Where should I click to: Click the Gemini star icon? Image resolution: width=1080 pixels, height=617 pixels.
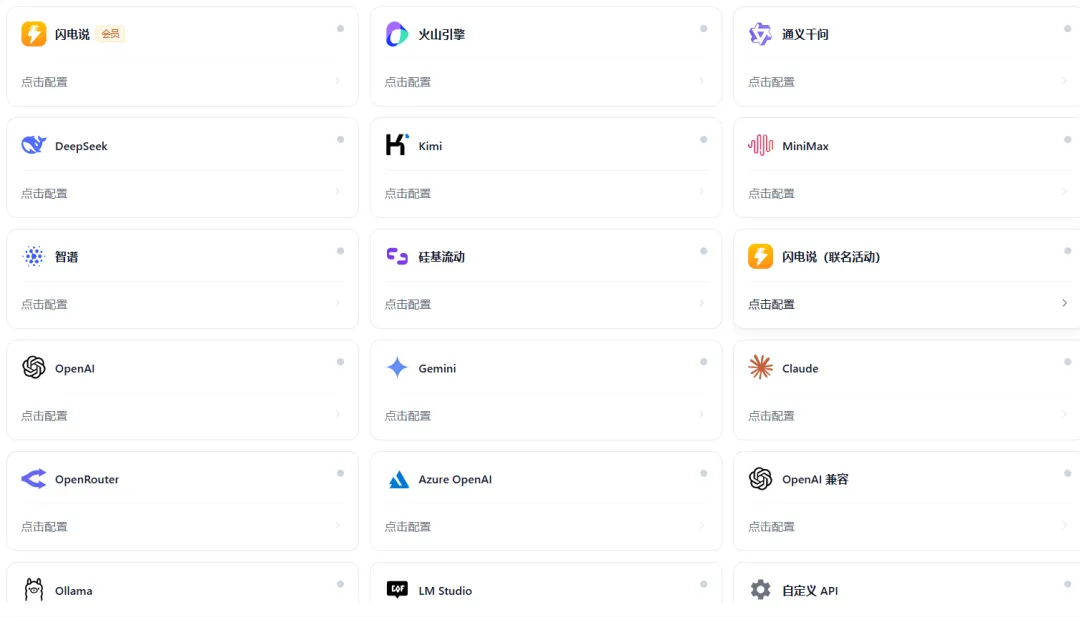tap(397, 368)
